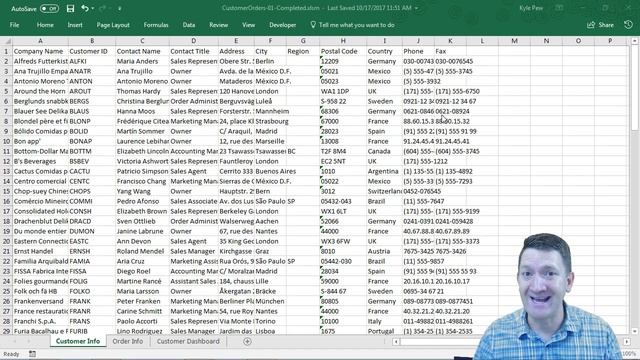Select column H header
The image size is (640, 360).
point(343,41)
